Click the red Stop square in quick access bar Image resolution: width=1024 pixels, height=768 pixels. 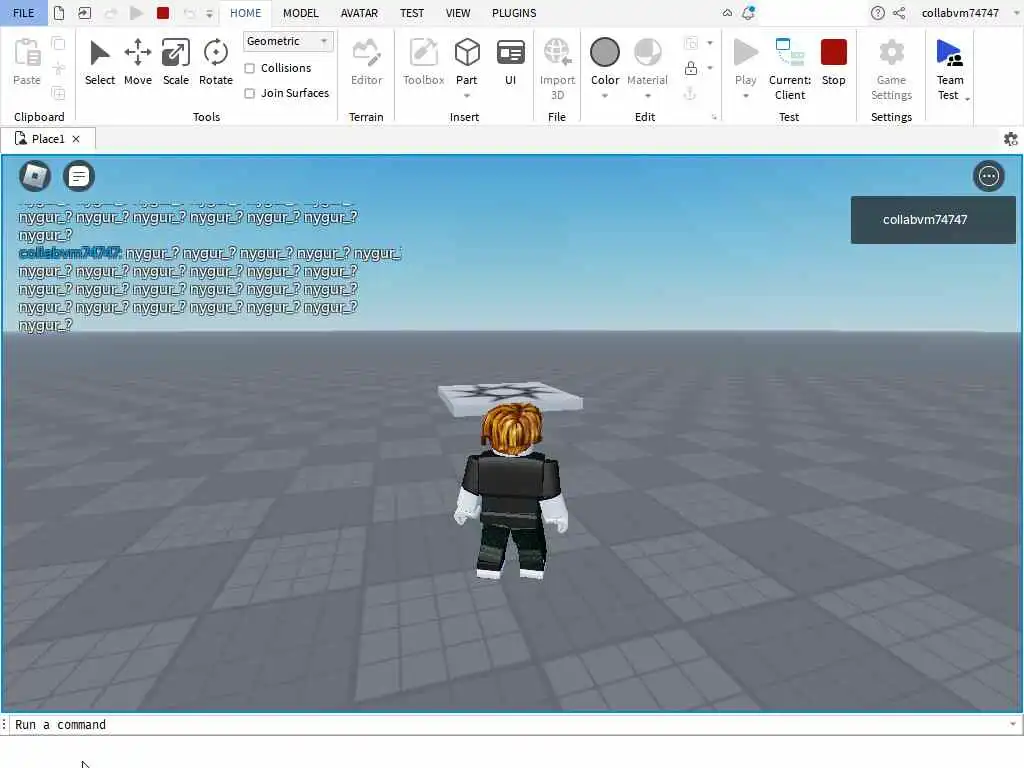click(x=163, y=12)
